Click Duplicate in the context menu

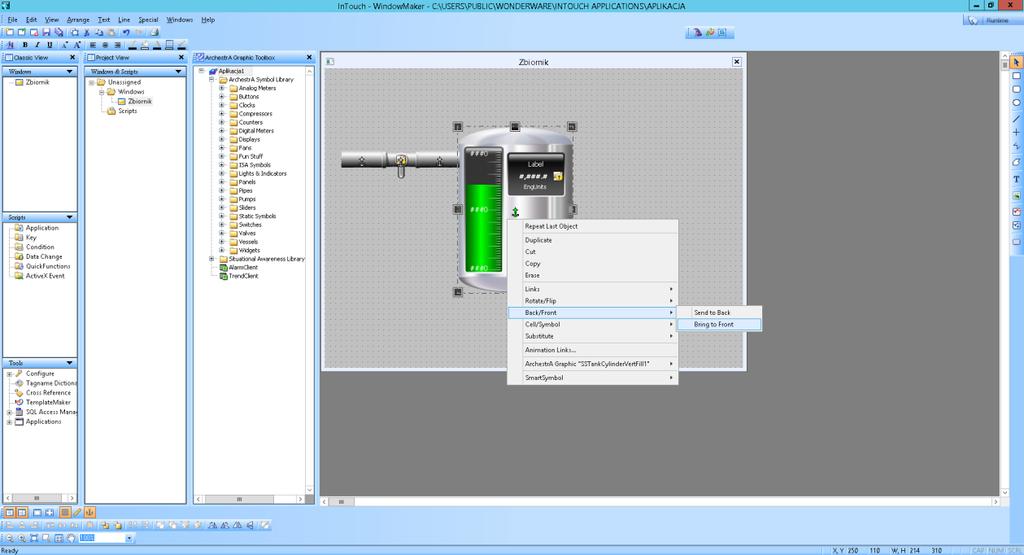pyautogui.click(x=592, y=240)
